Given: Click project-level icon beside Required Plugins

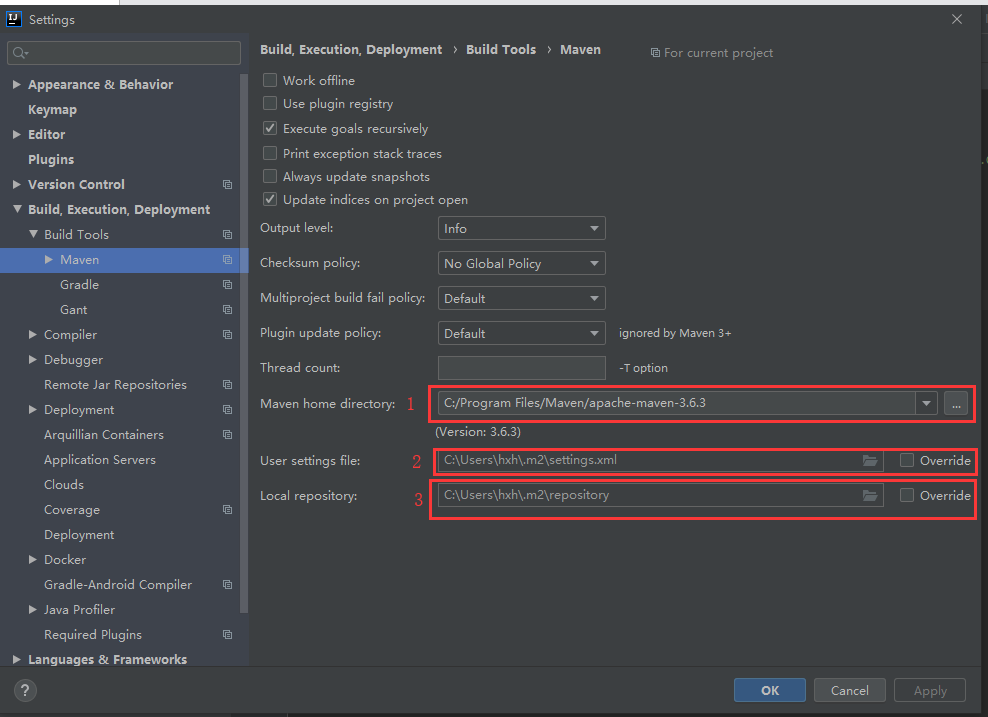Looking at the screenshot, I should (227, 635).
